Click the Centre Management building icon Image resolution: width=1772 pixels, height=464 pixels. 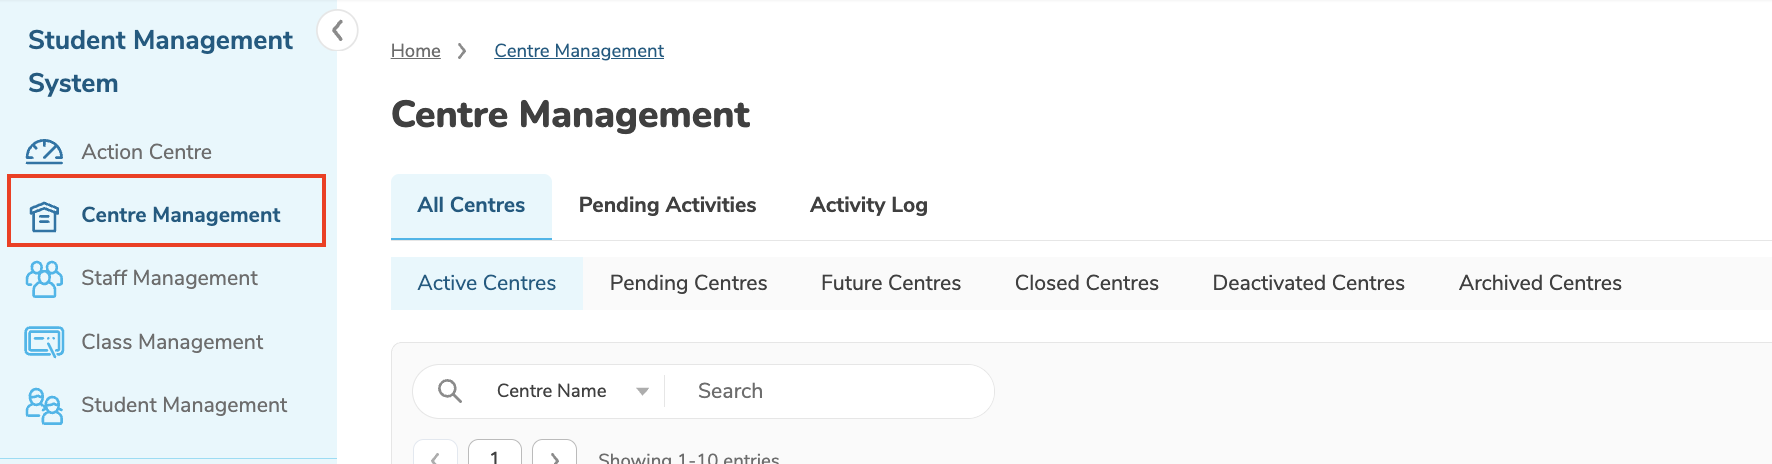[44, 215]
